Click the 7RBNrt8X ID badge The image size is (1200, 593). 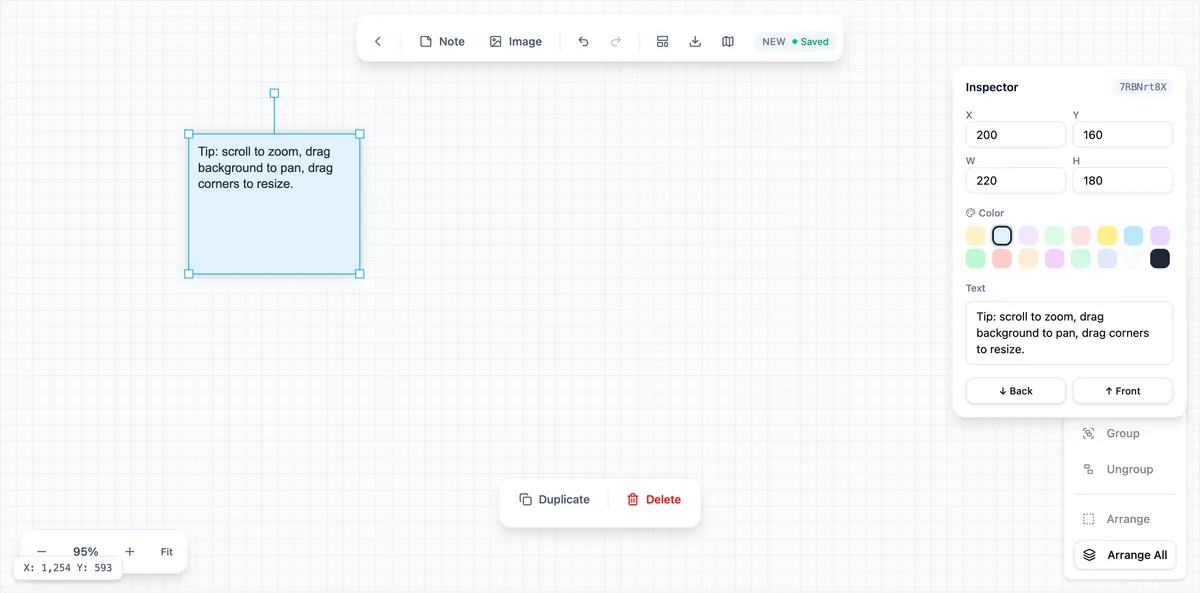point(1143,87)
